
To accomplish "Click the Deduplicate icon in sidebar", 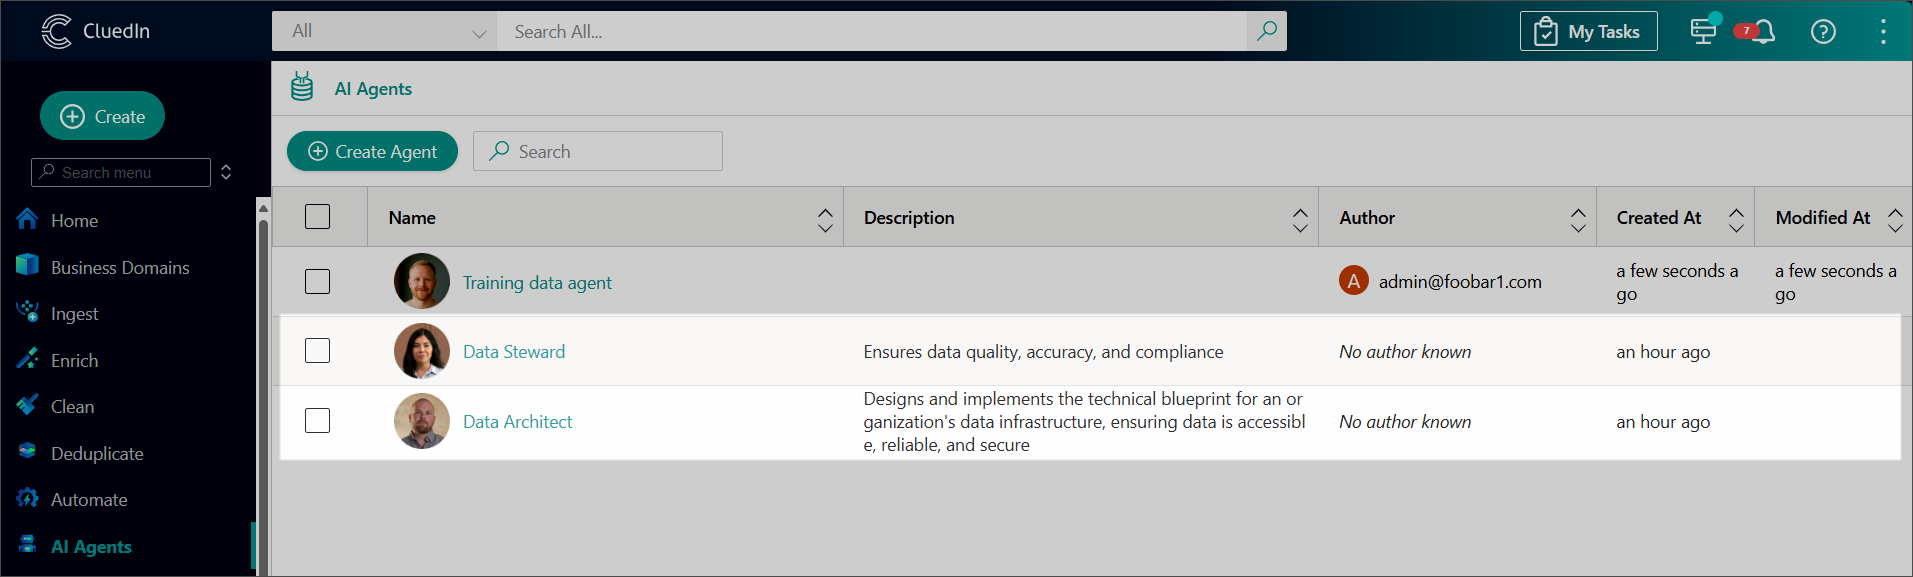I will [x=27, y=453].
